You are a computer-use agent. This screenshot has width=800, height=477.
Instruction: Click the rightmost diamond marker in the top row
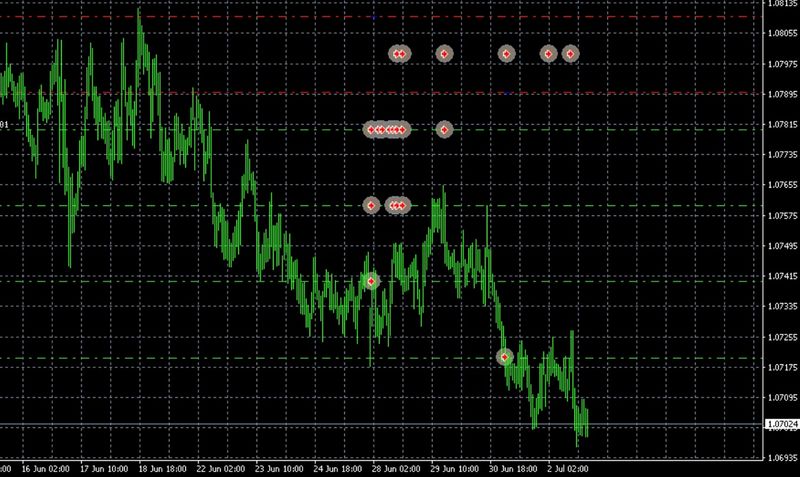(570, 54)
